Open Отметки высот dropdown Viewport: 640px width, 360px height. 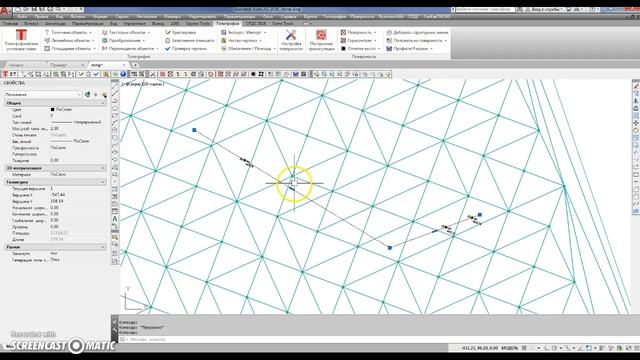click(x=360, y=49)
